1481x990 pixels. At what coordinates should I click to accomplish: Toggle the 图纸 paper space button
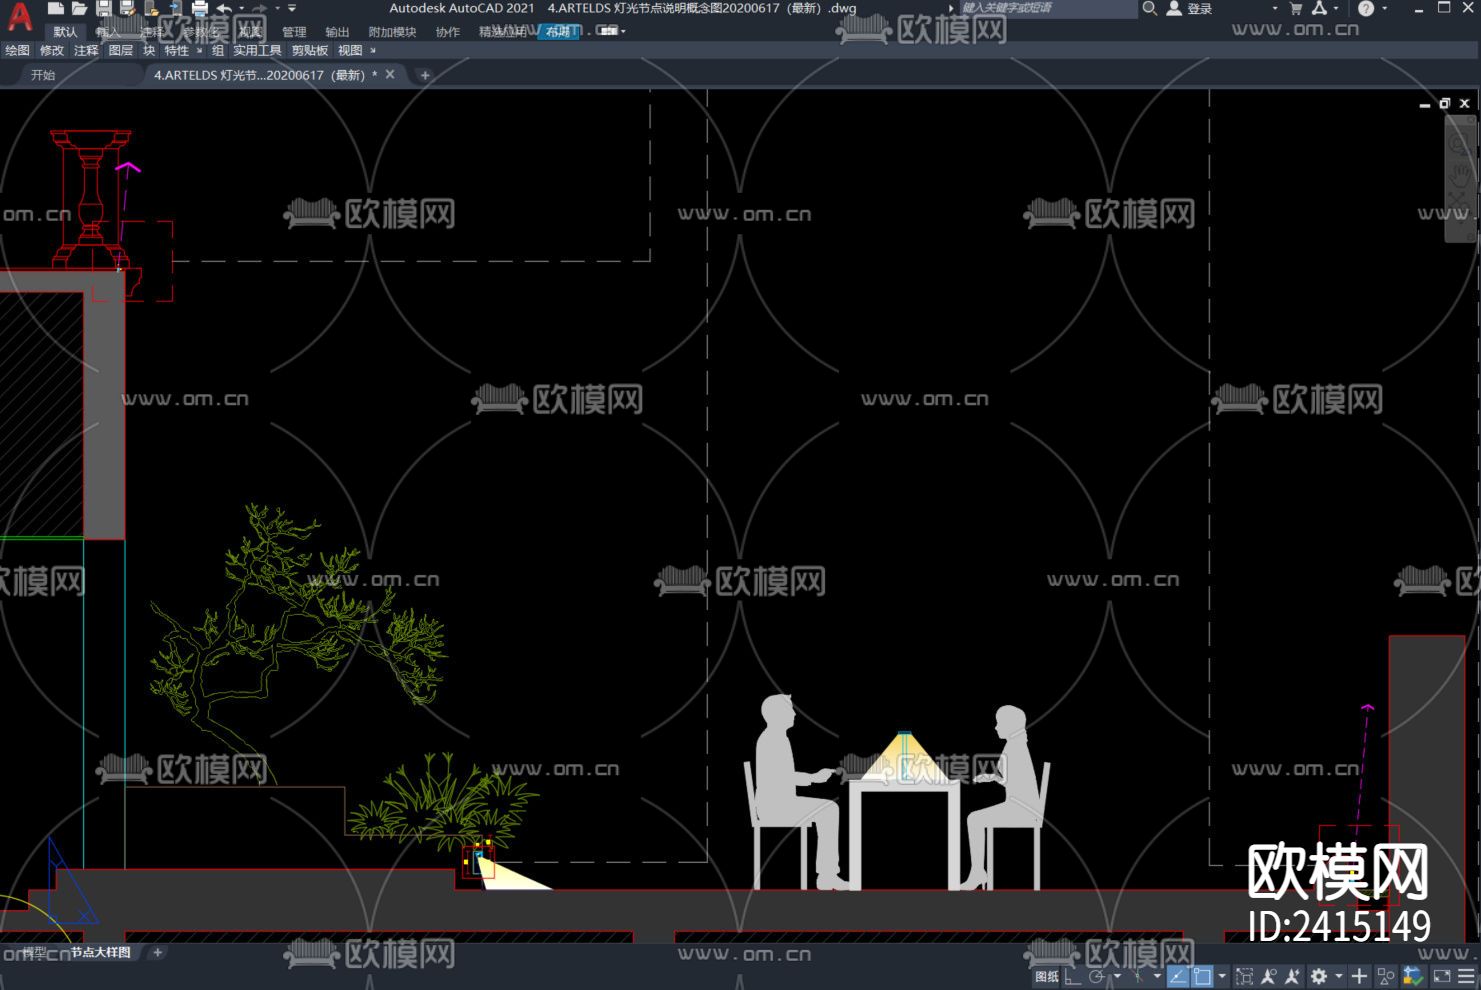1046,976
